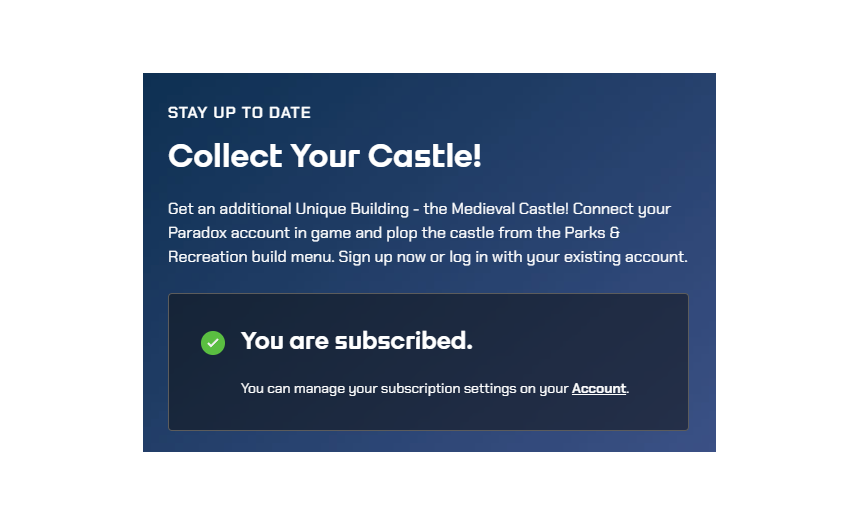Click the word "Paradox" in the description
Screen dimensions: 858x525
click(x=198, y=233)
